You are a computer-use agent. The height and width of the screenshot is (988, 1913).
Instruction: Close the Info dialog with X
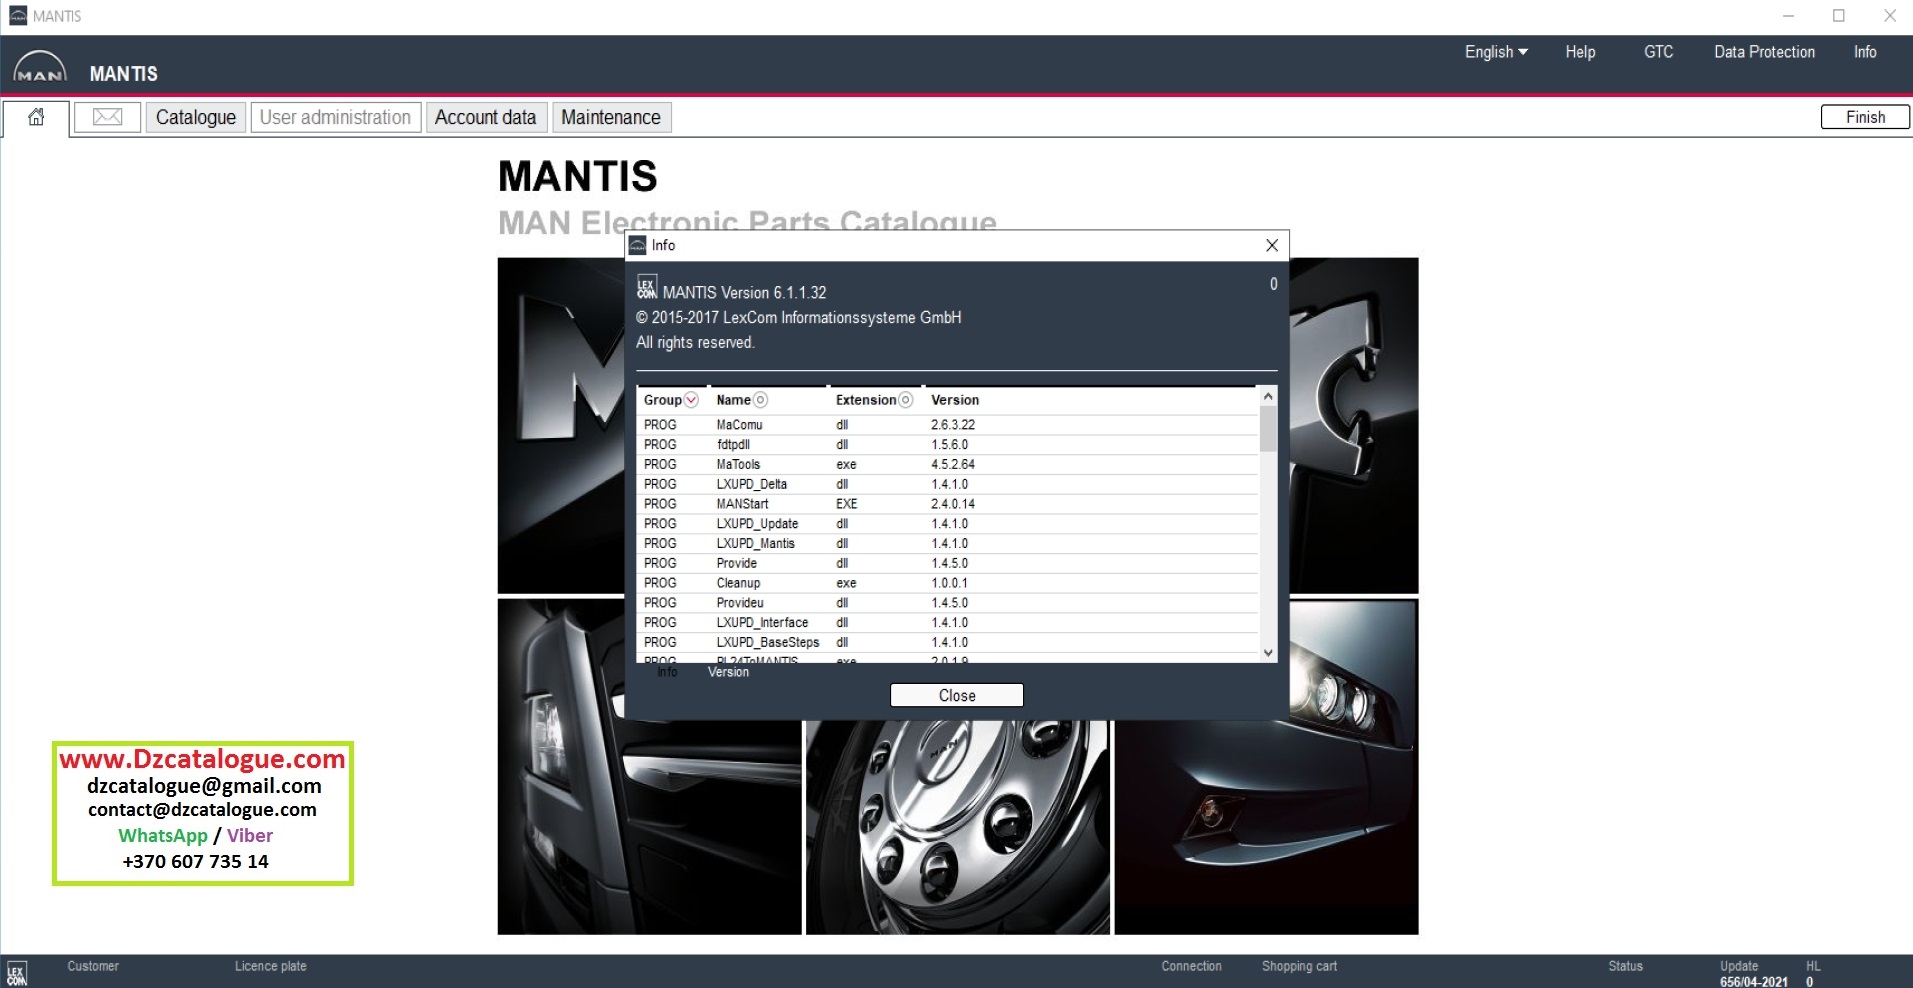tap(1272, 245)
